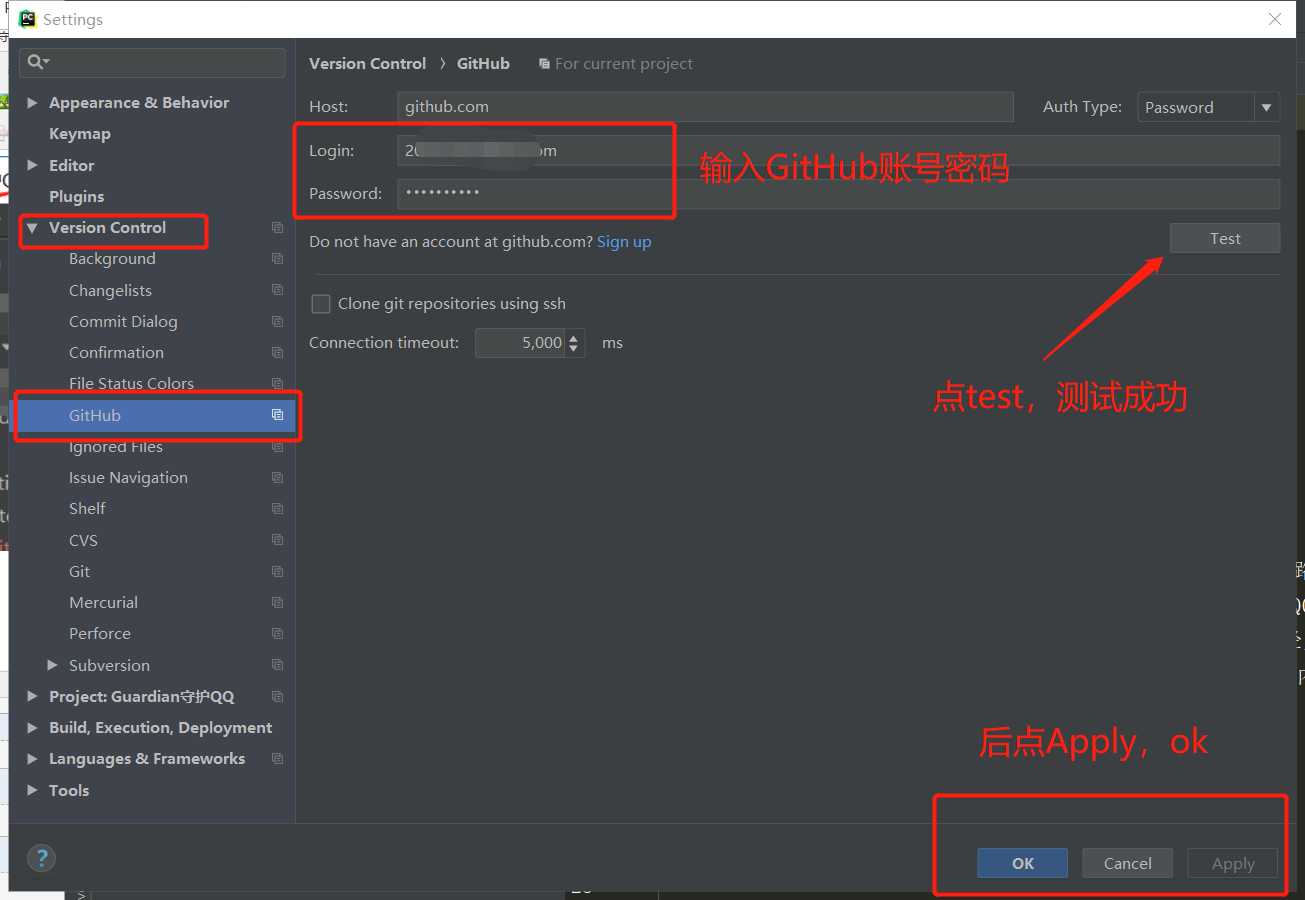Viewport: 1305px width, 900px height.
Task: Expand the Subversion tree node
Action: pos(52,665)
